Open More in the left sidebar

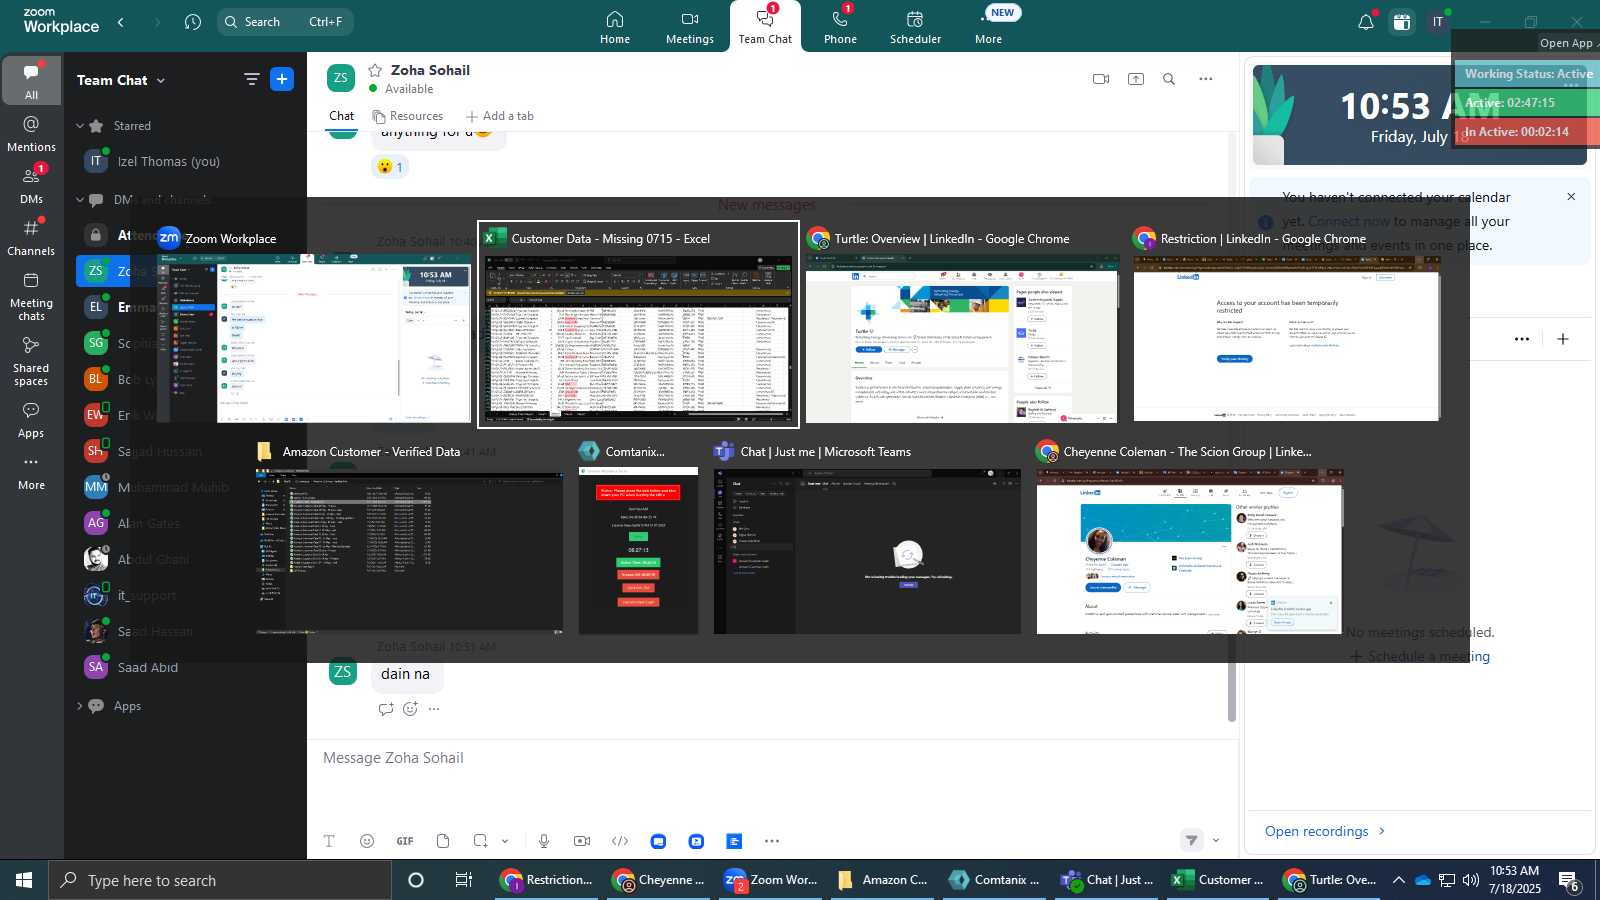(31, 472)
